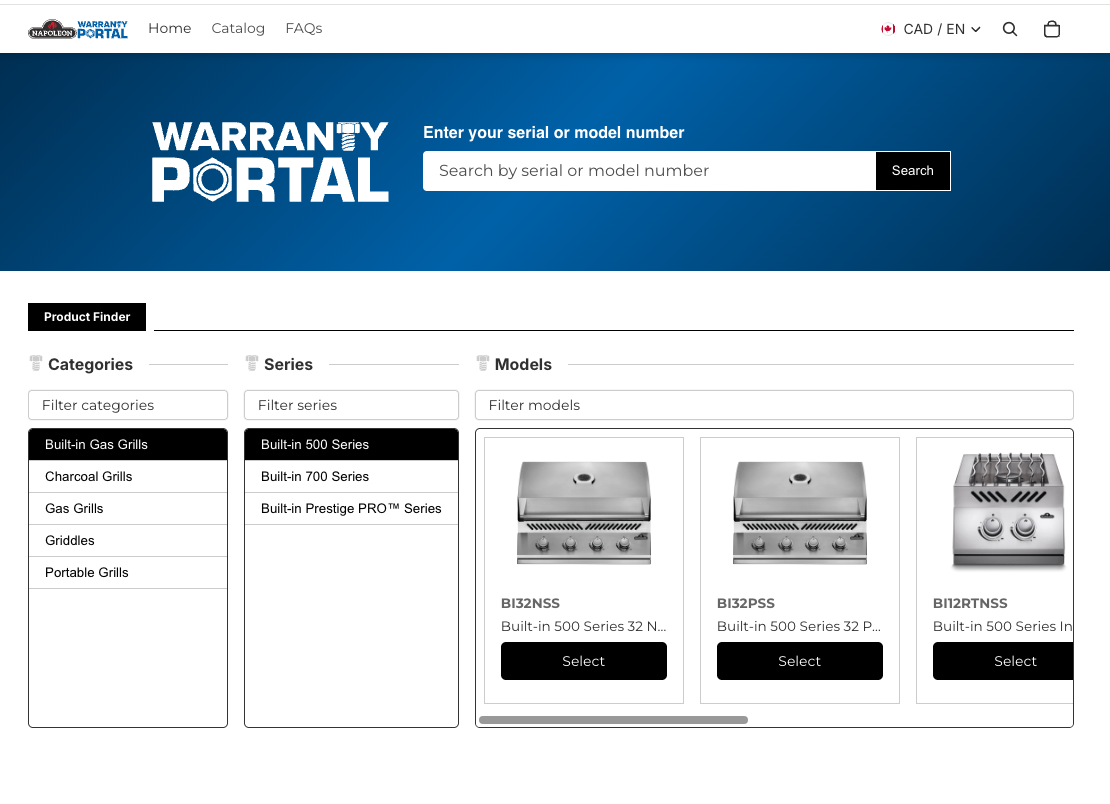Focus the serial or model number field
The width and height of the screenshot is (1110, 804).
[x=649, y=171]
